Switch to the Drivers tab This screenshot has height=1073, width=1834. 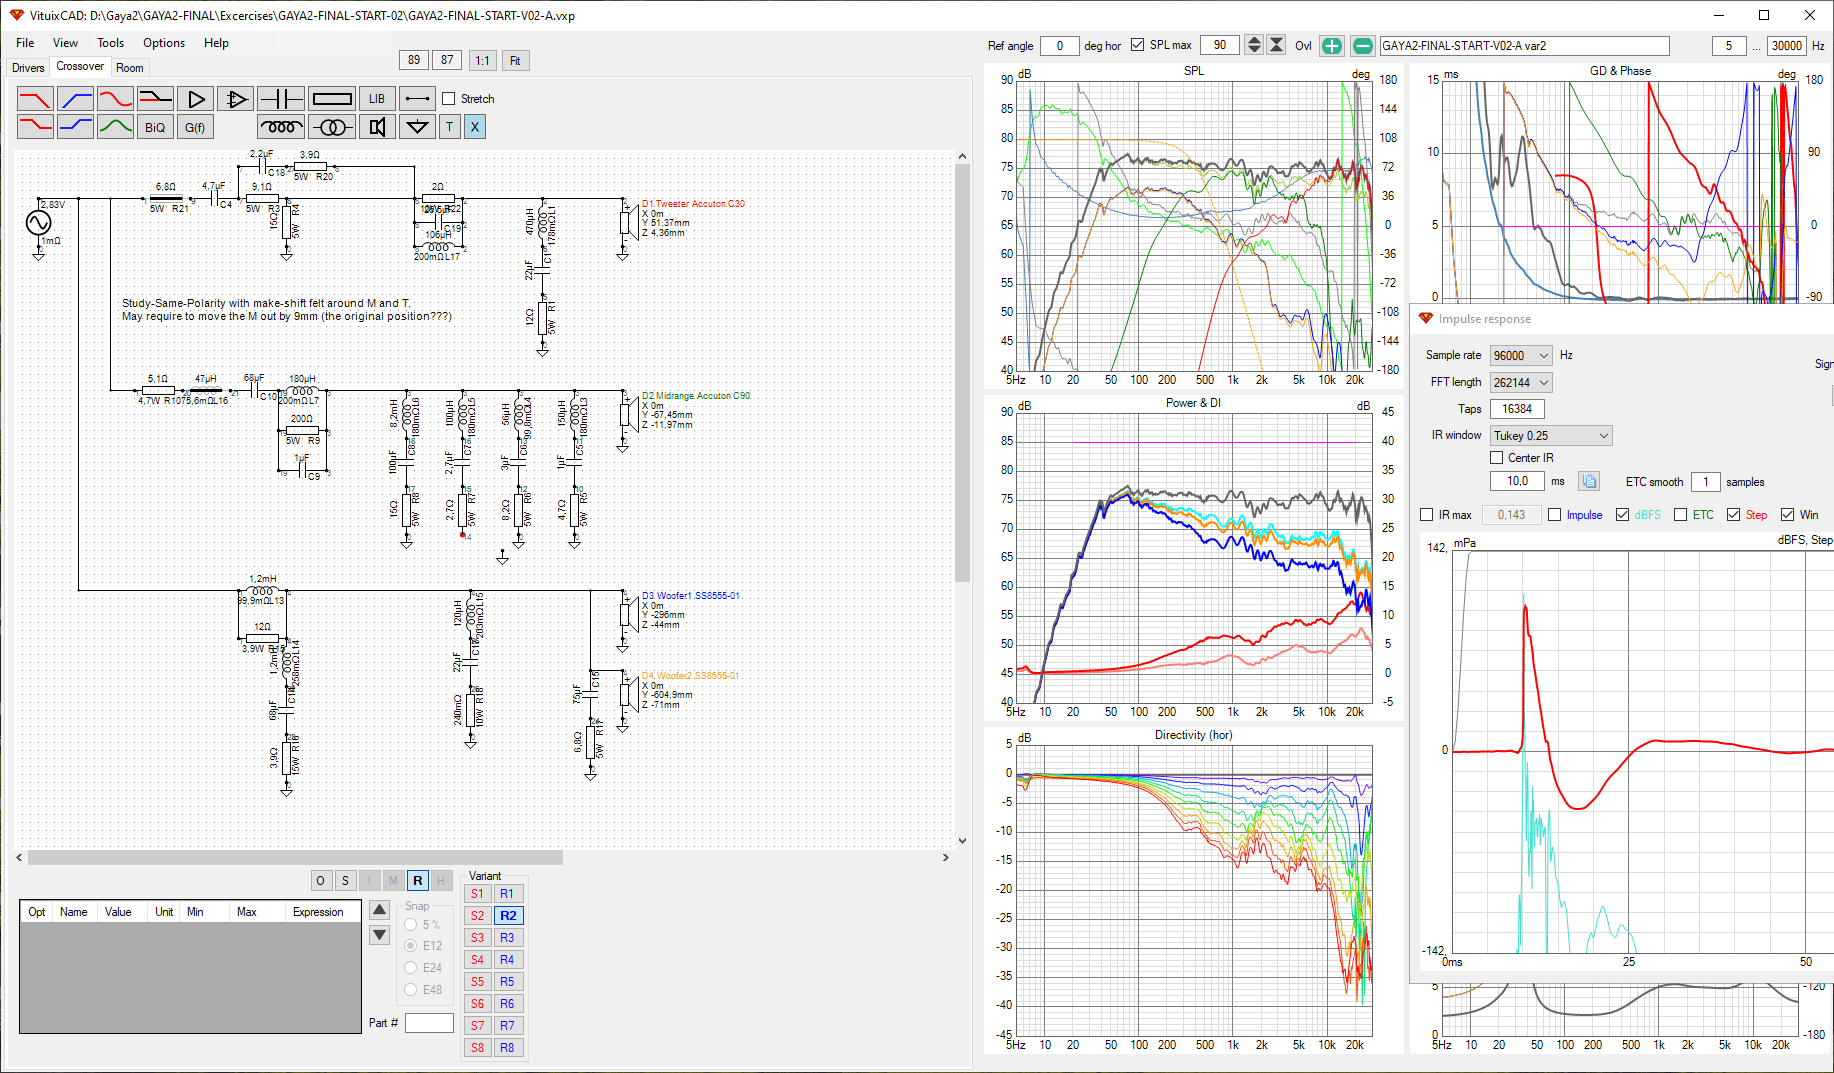coord(28,68)
